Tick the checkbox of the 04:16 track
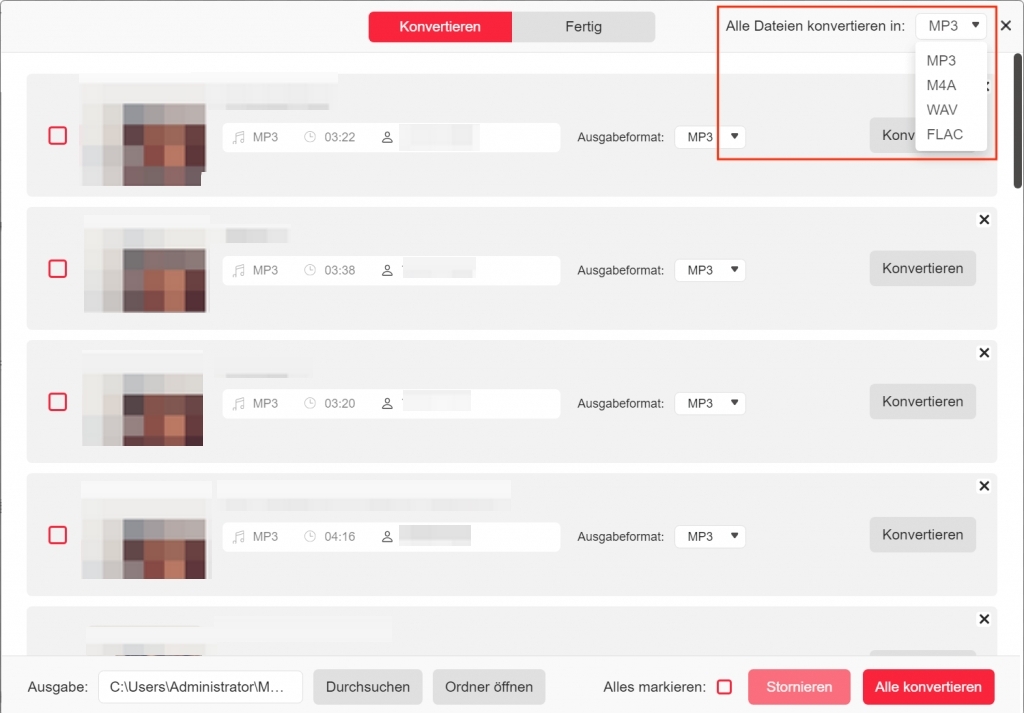 [57, 535]
